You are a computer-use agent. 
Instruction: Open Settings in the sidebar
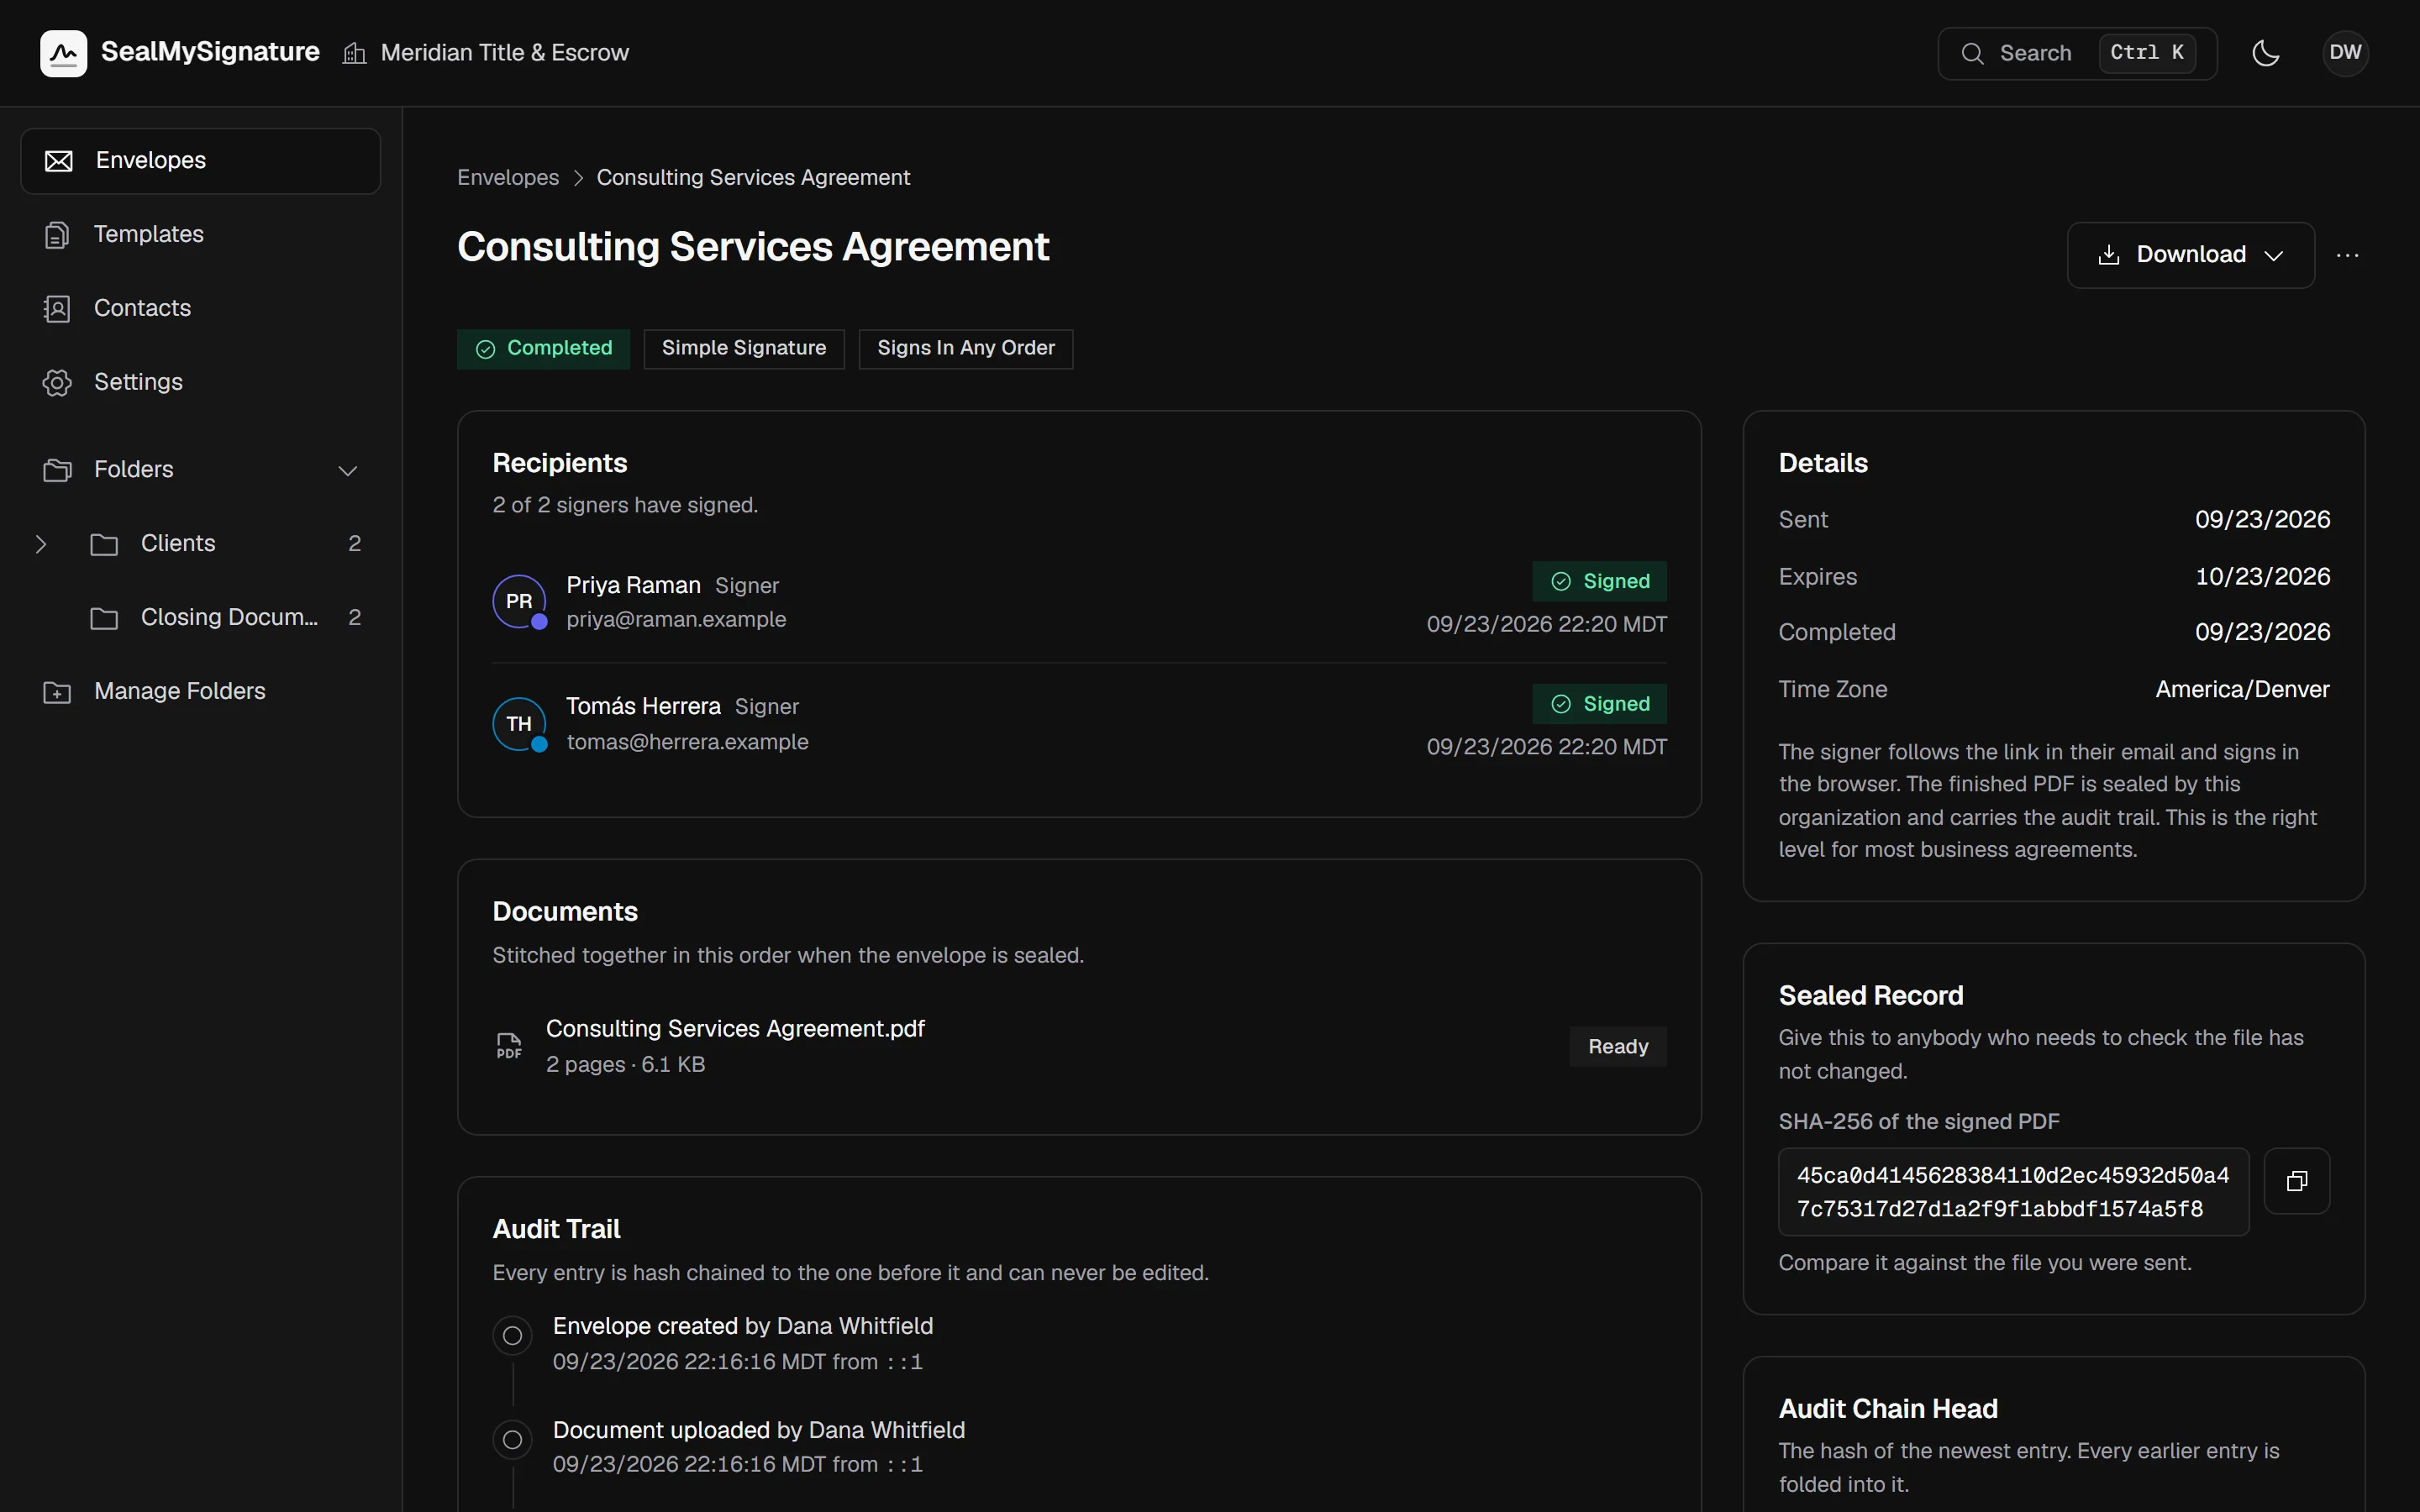coord(200,383)
